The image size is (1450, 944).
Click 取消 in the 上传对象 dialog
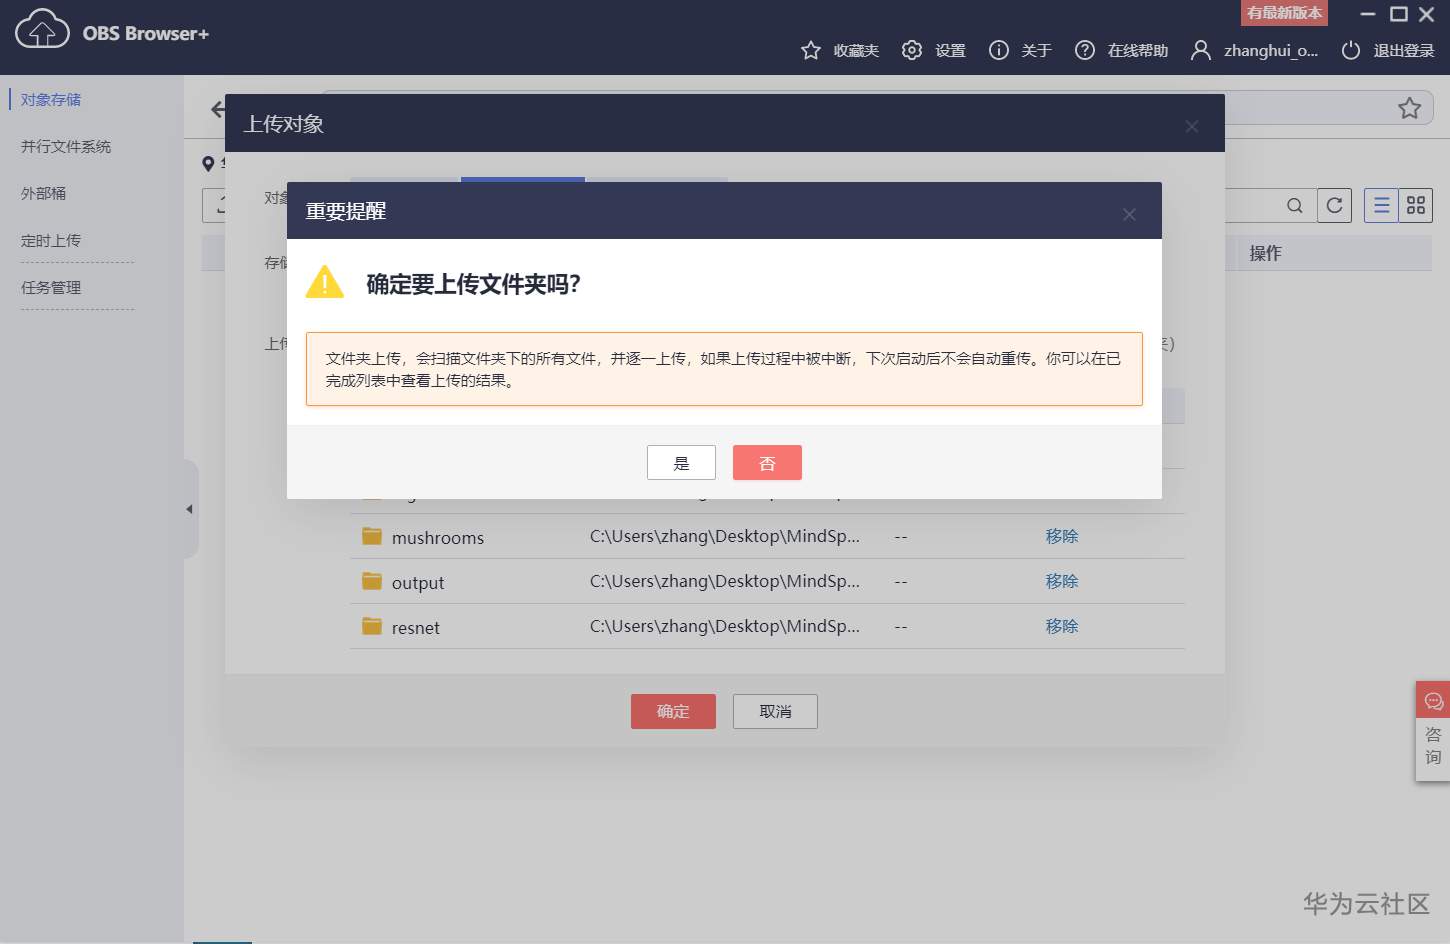(x=775, y=711)
